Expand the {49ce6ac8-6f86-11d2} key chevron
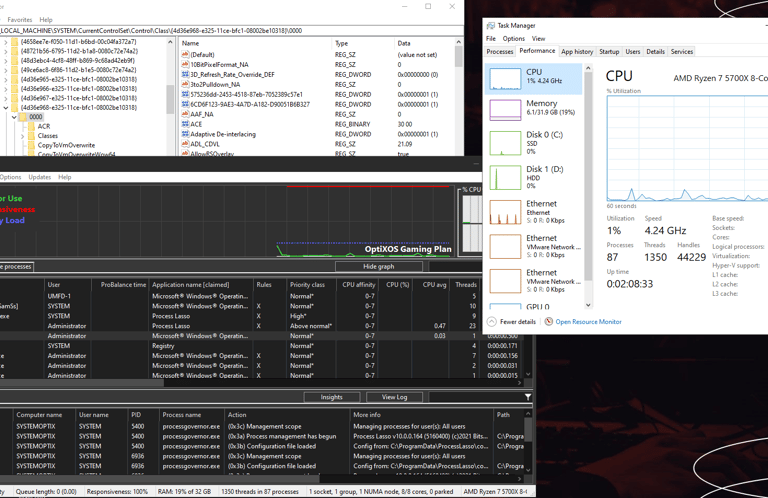Viewport: 768px width, 498px height. (x=5, y=70)
